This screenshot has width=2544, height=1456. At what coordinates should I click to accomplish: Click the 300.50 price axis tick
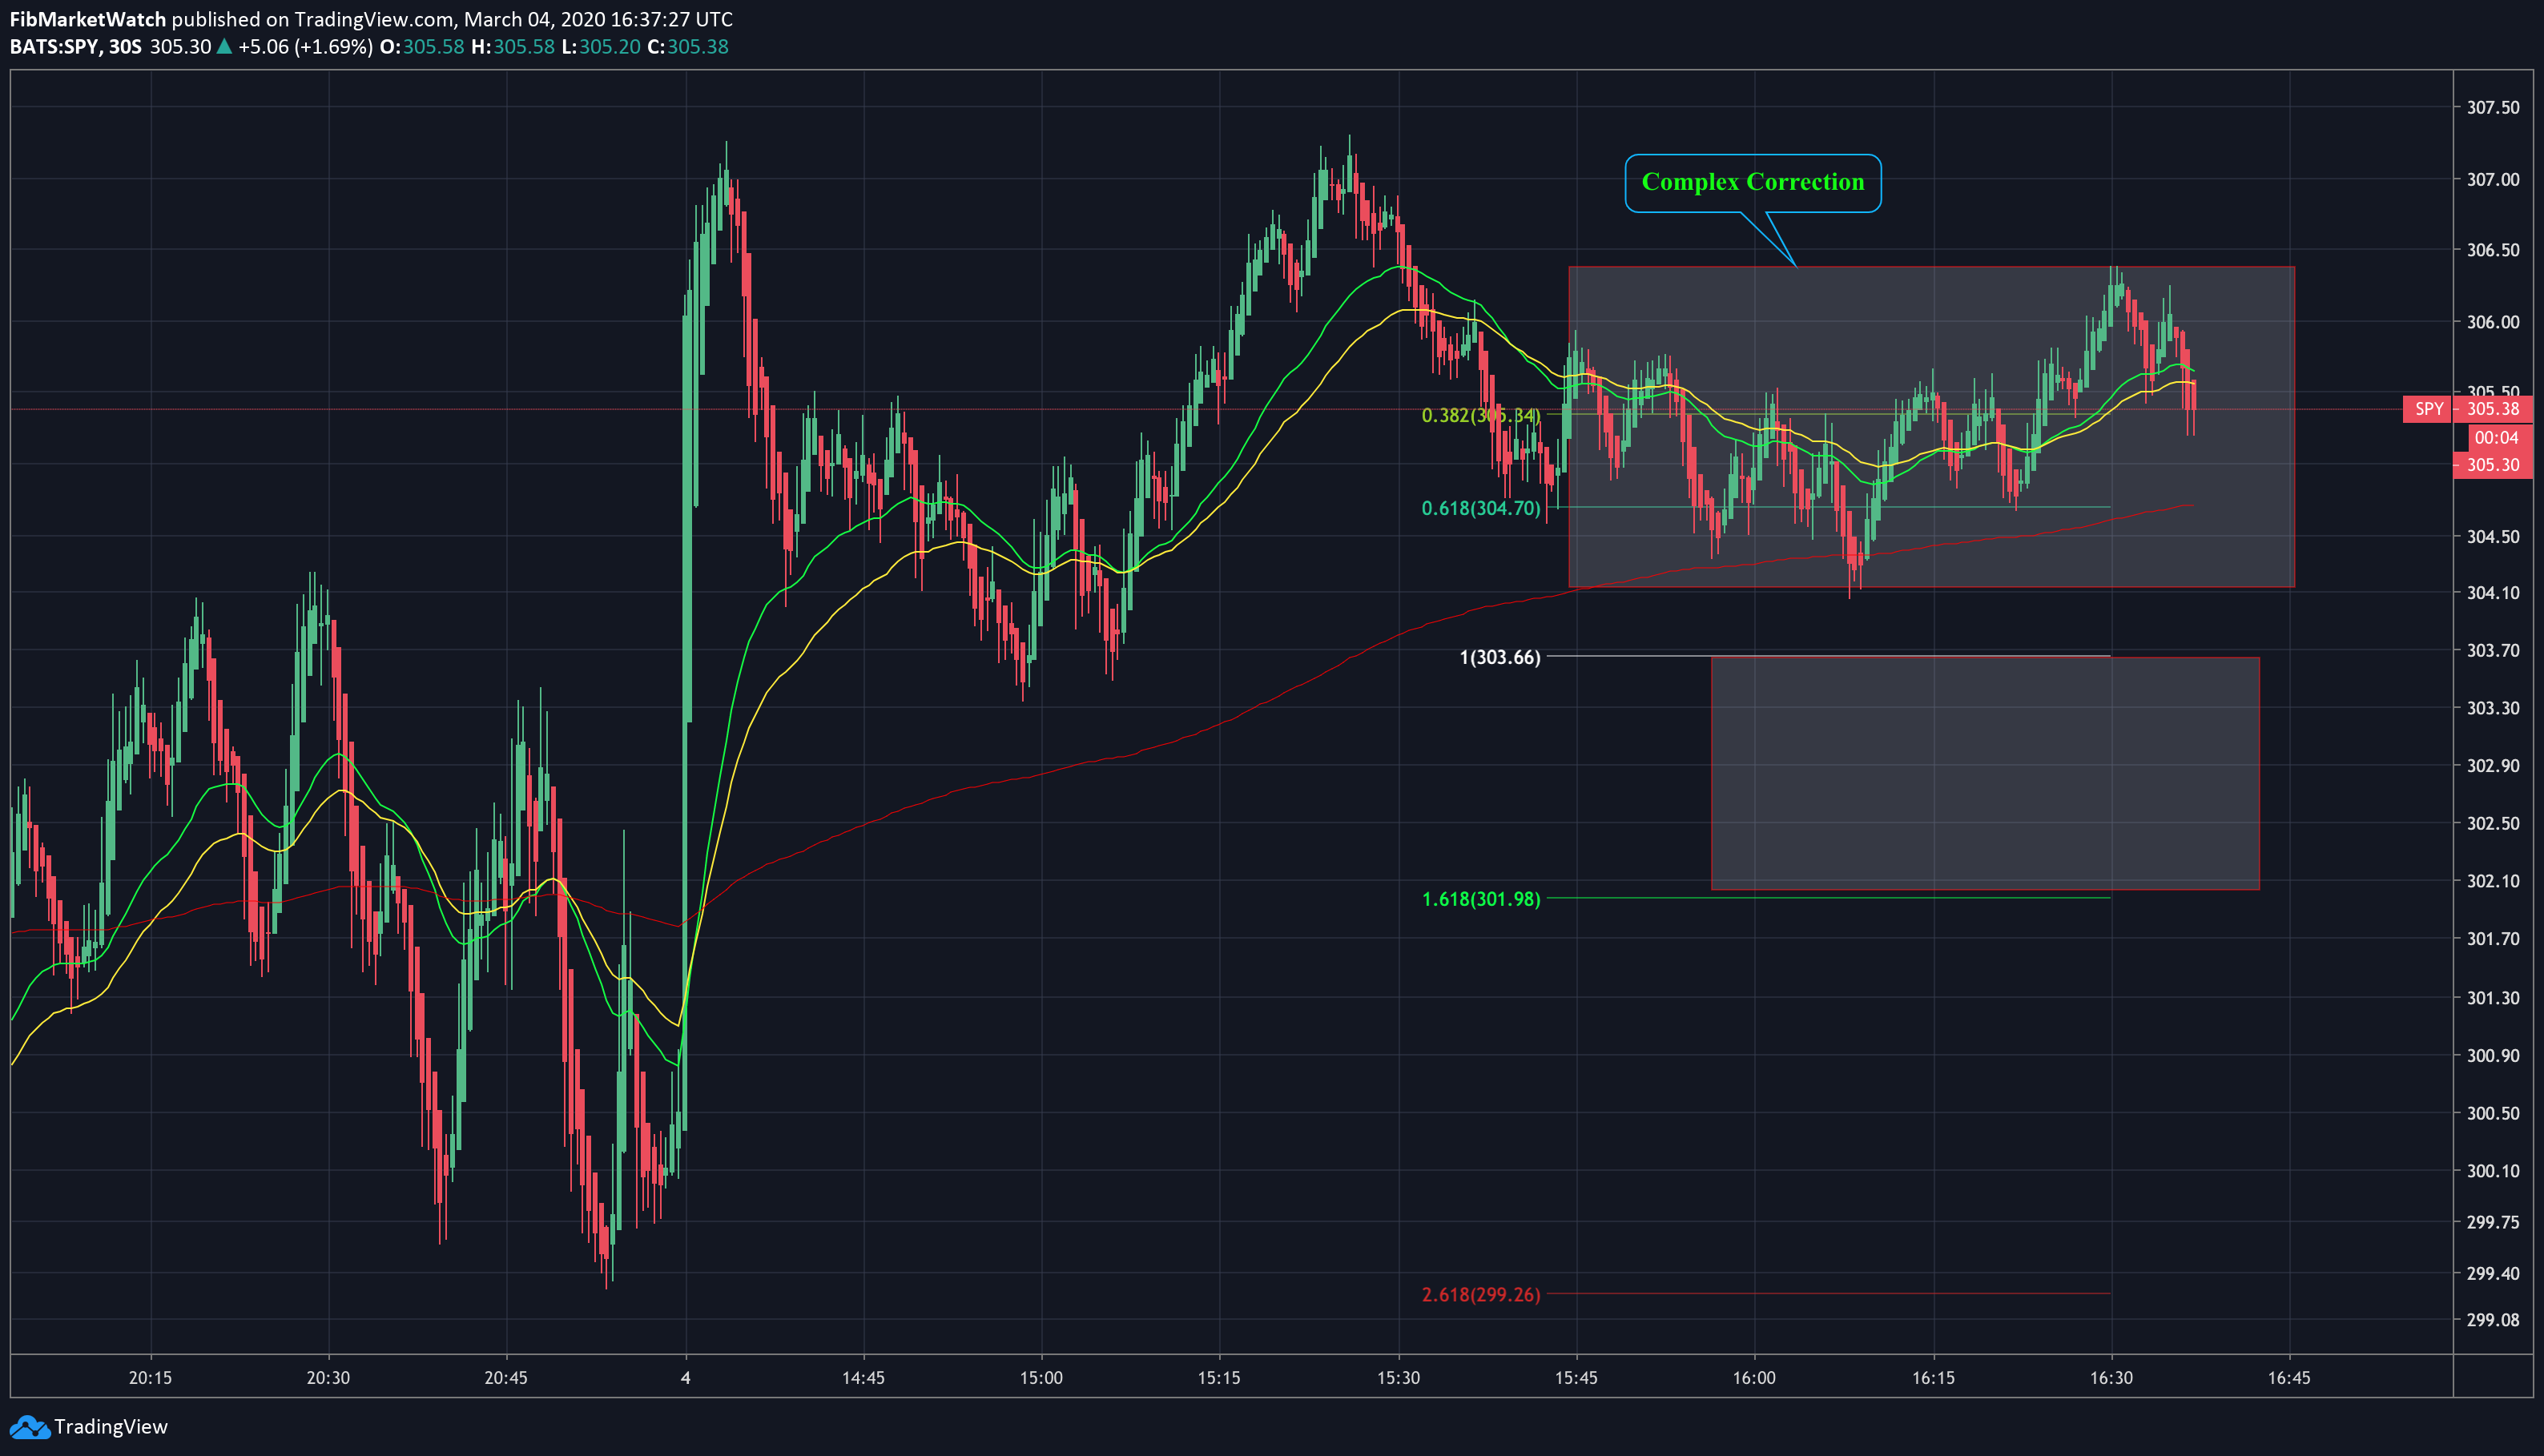(x=2493, y=1113)
